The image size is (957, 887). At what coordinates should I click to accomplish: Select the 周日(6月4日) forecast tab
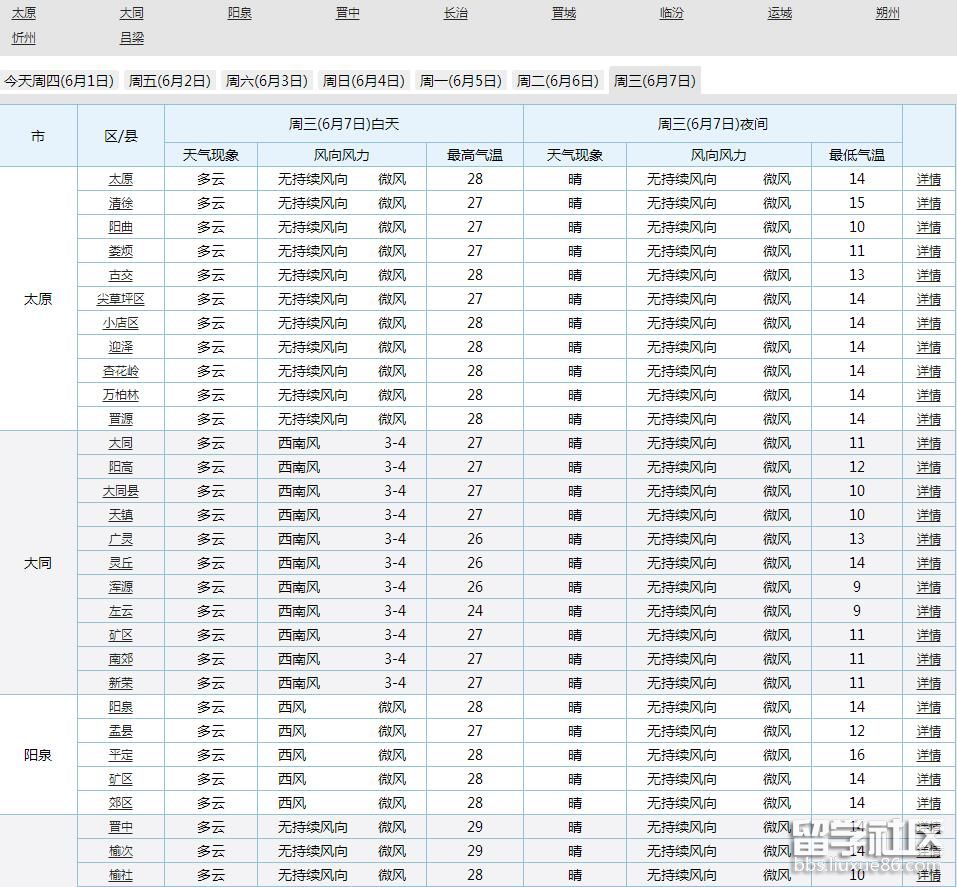click(363, 79)
